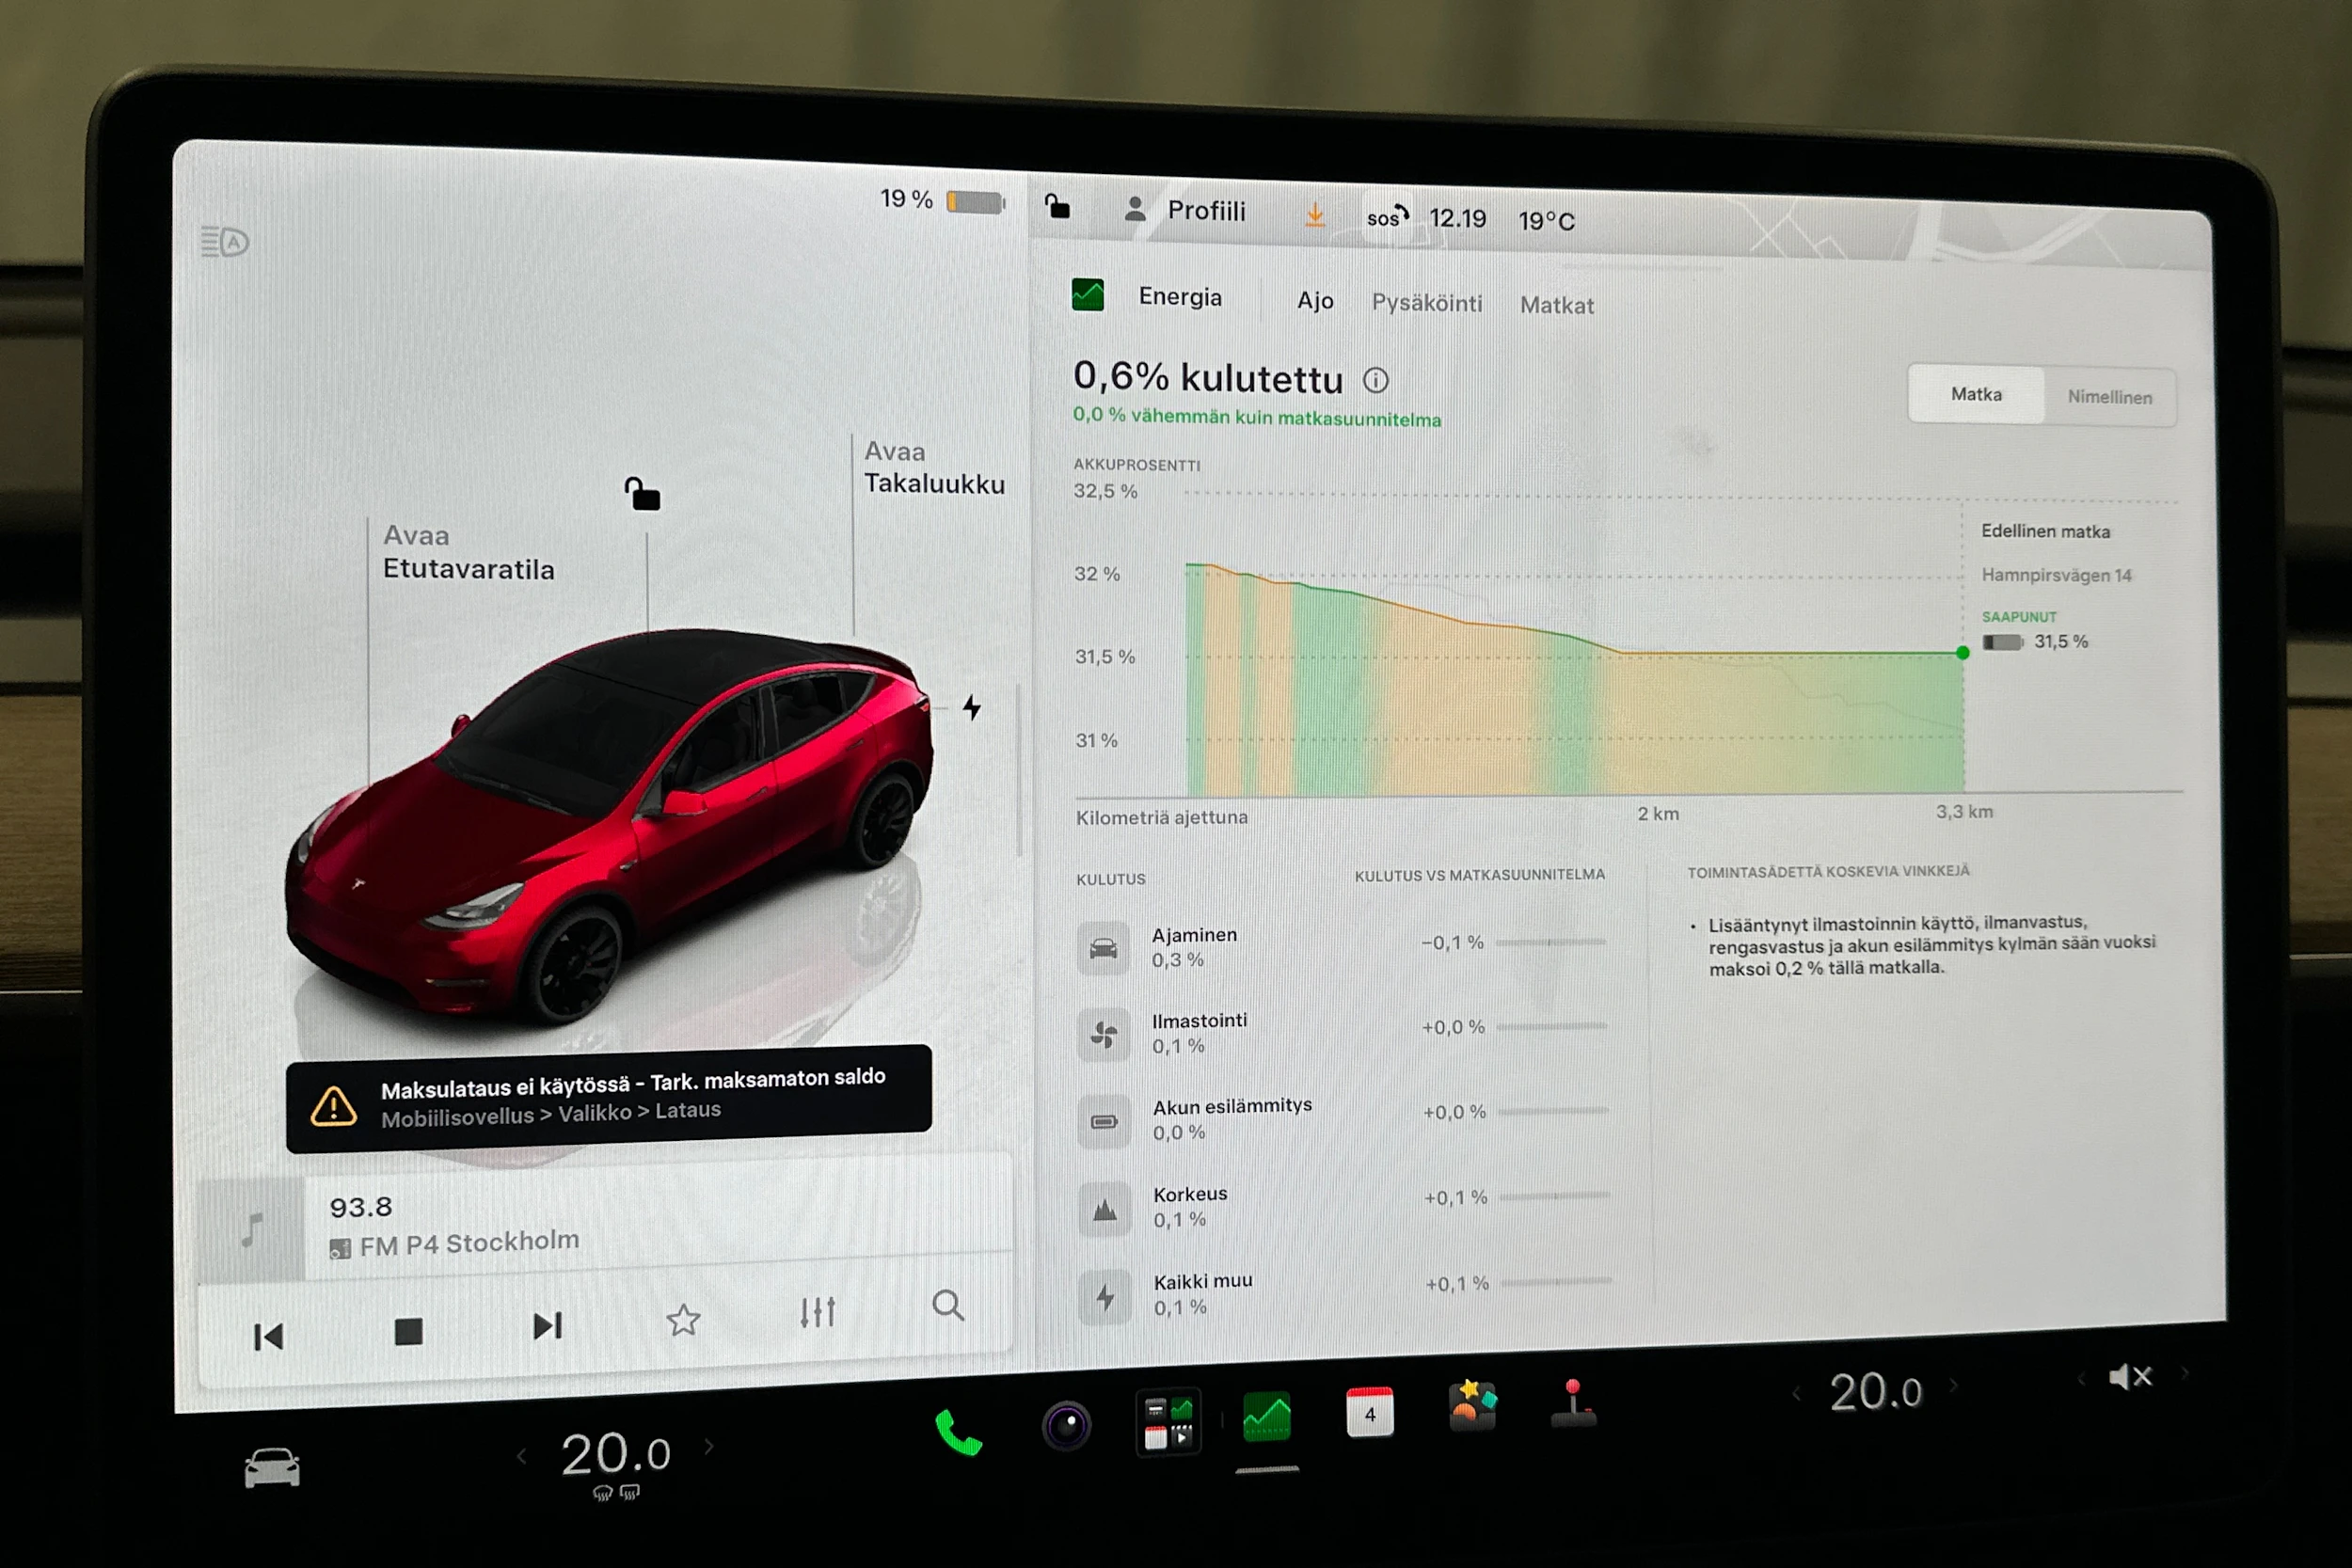Tap the green Energia app icon
The height and width of the screenshot is (1568, 2352).
1088,295
